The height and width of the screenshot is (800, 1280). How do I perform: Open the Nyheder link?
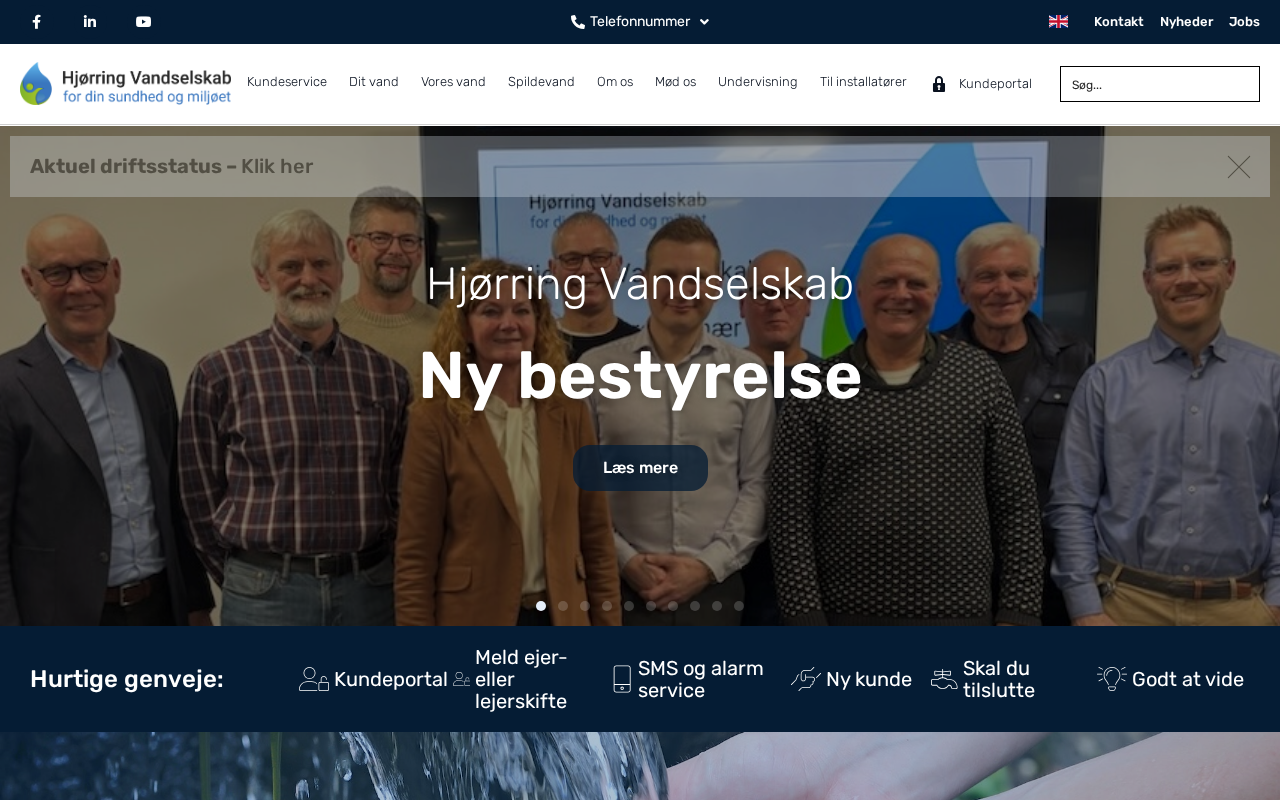pos(1186,22)
